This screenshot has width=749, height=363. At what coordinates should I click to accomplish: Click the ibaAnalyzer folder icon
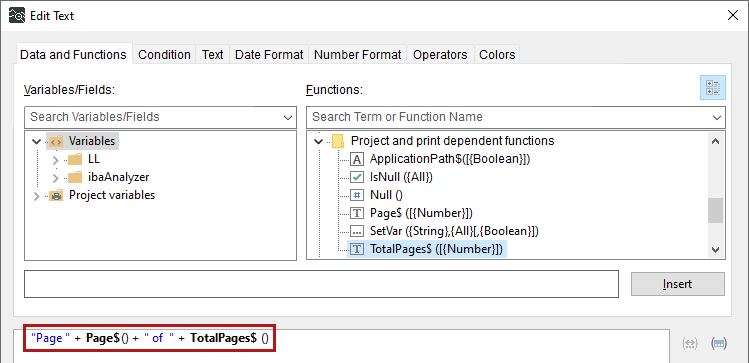click(75, 177)
